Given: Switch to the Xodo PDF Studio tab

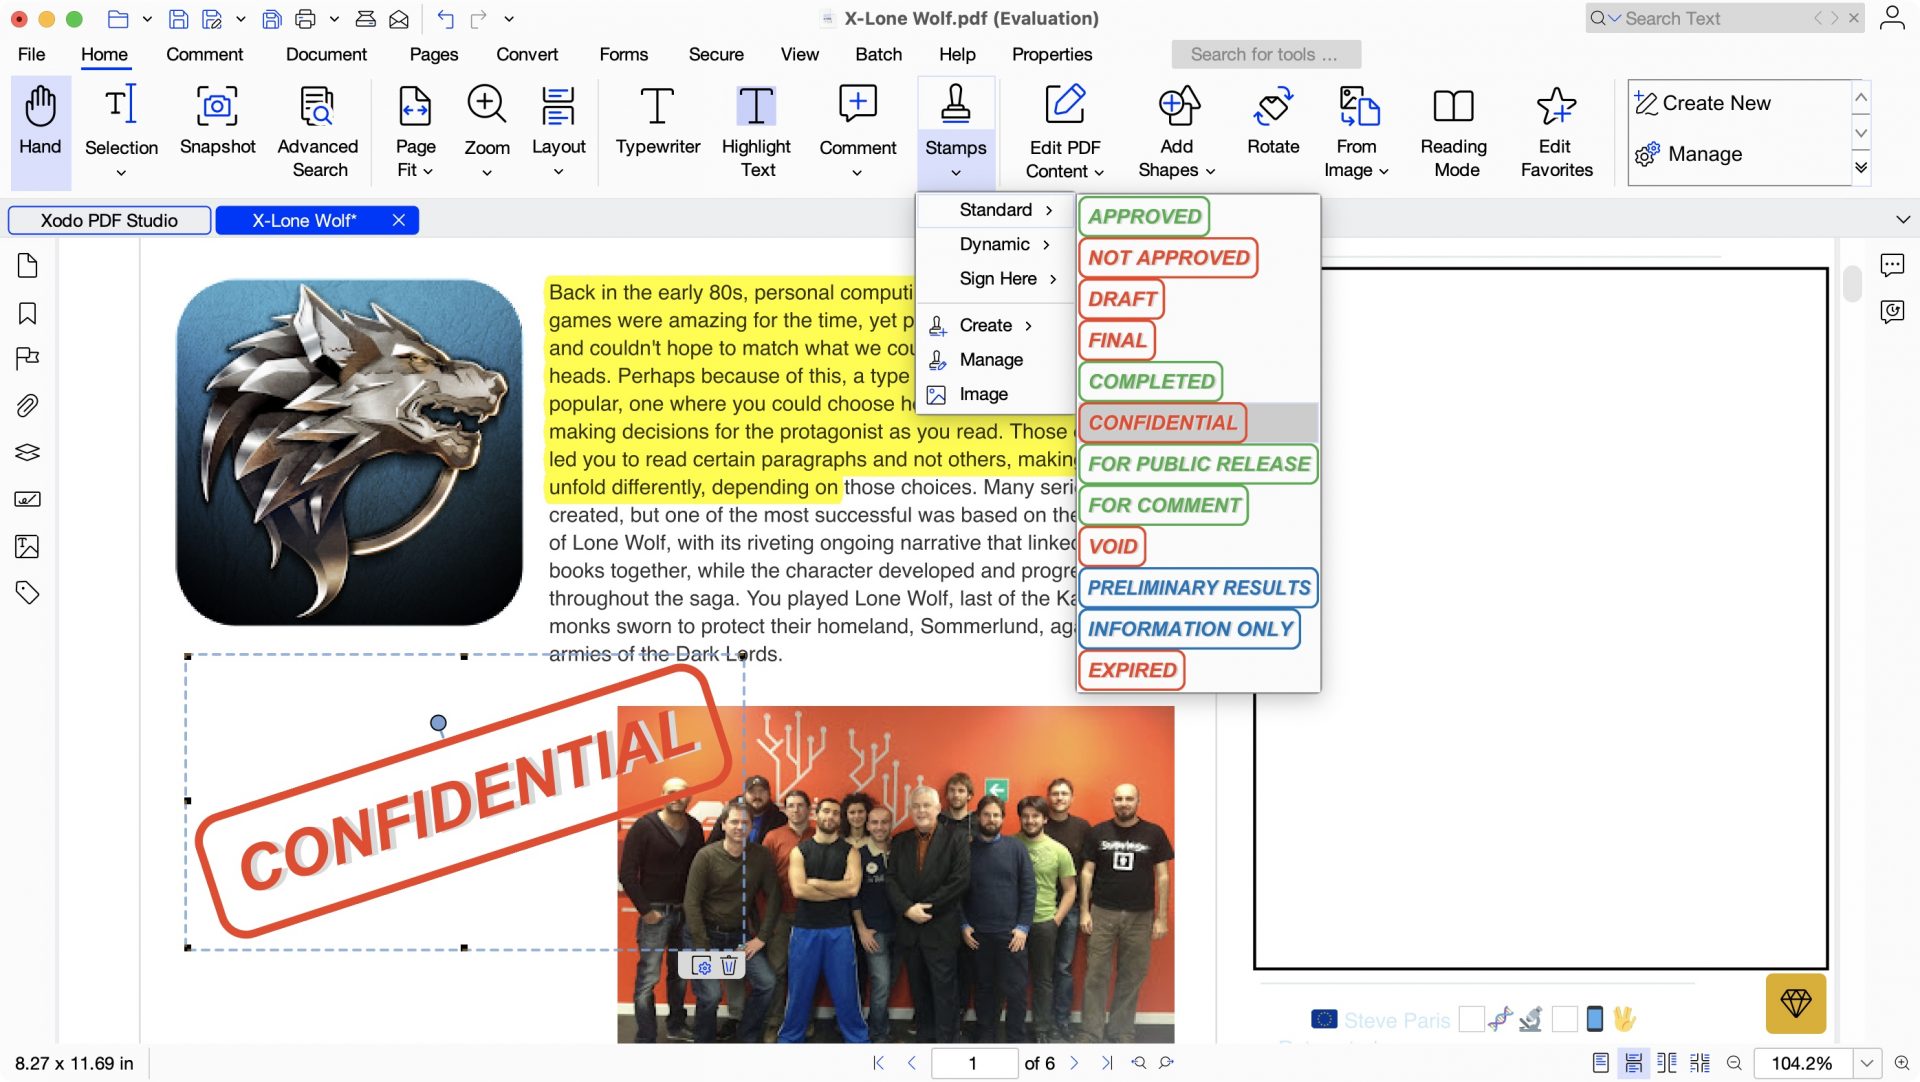Looking at the screenshot, I should (110, 220).
